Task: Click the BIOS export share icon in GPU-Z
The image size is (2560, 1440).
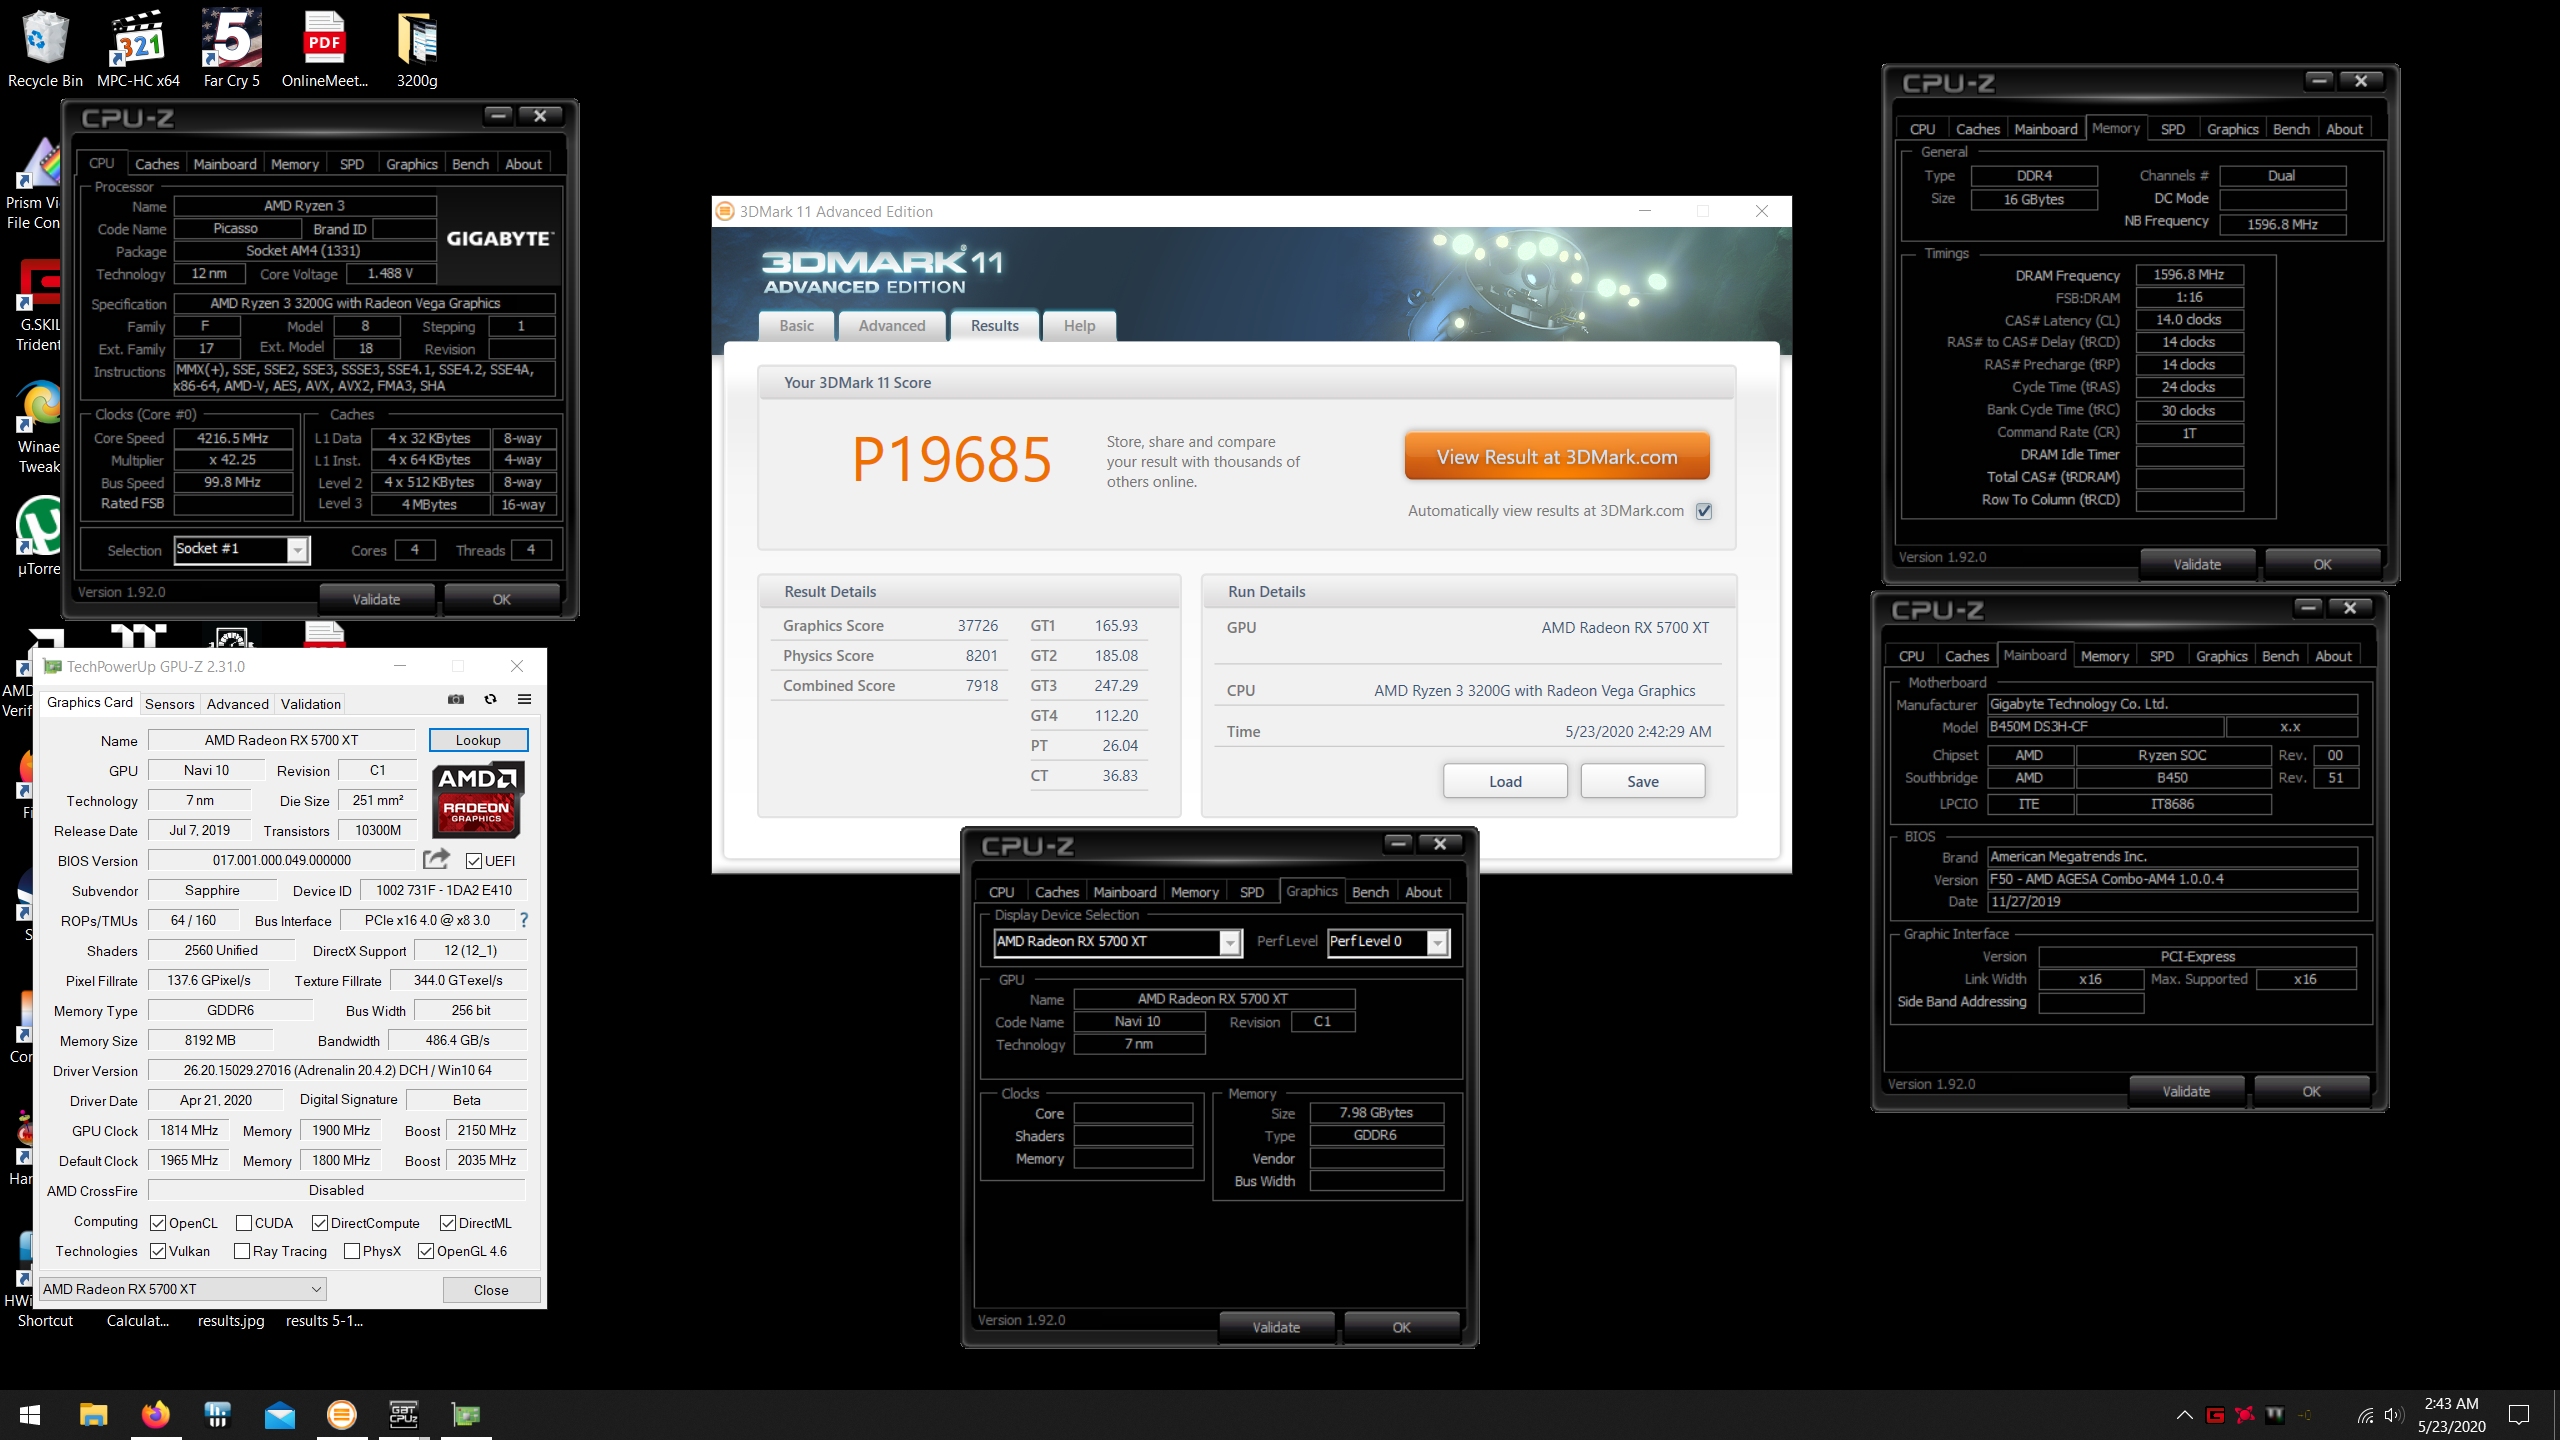Action: coord(436,859)
